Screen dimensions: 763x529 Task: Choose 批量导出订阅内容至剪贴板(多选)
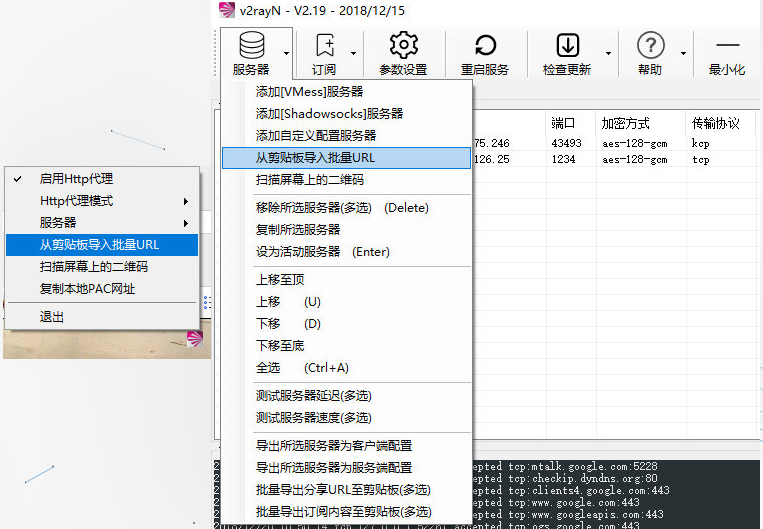click(346, 511)
